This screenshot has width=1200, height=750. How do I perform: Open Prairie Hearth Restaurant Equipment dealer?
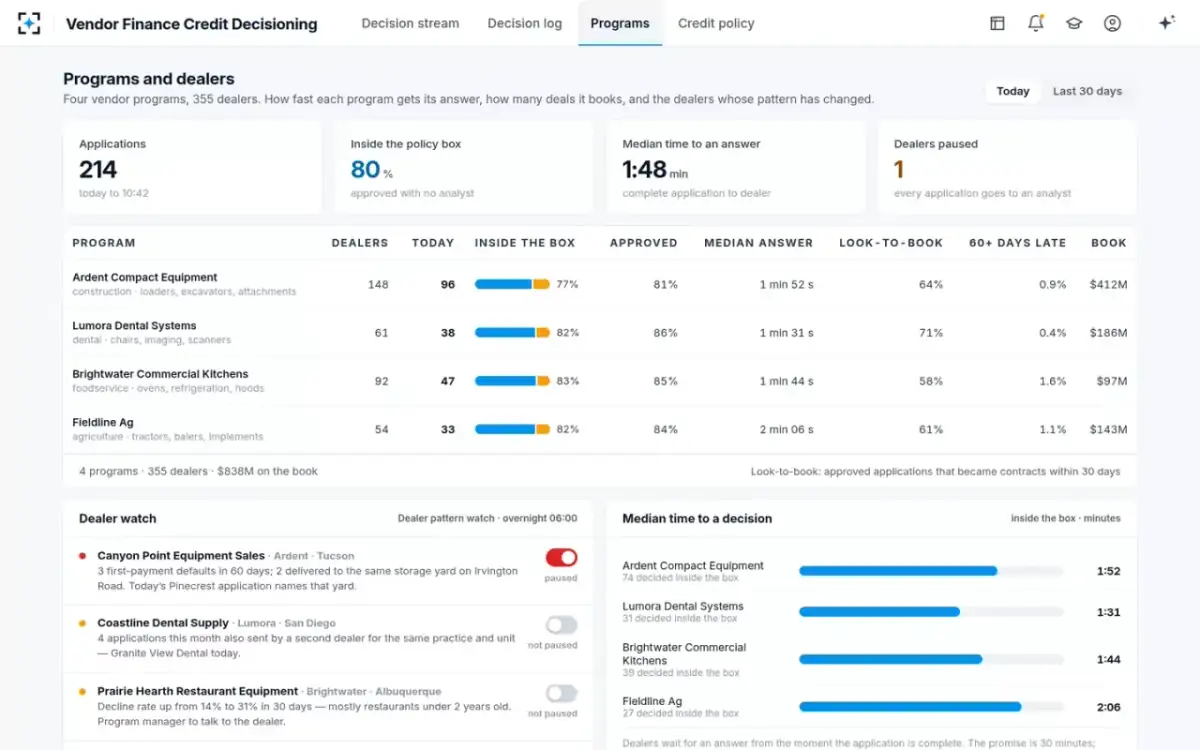pos(198,691)
